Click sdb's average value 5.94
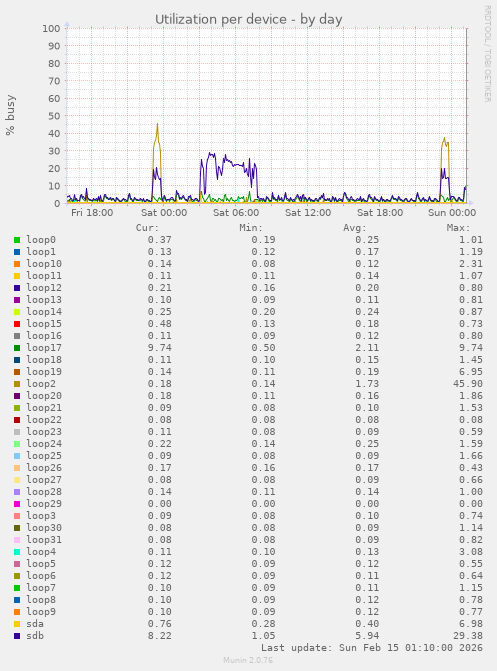Image resolution: width=497 pixels, height=671 pixels. point(367,636)
